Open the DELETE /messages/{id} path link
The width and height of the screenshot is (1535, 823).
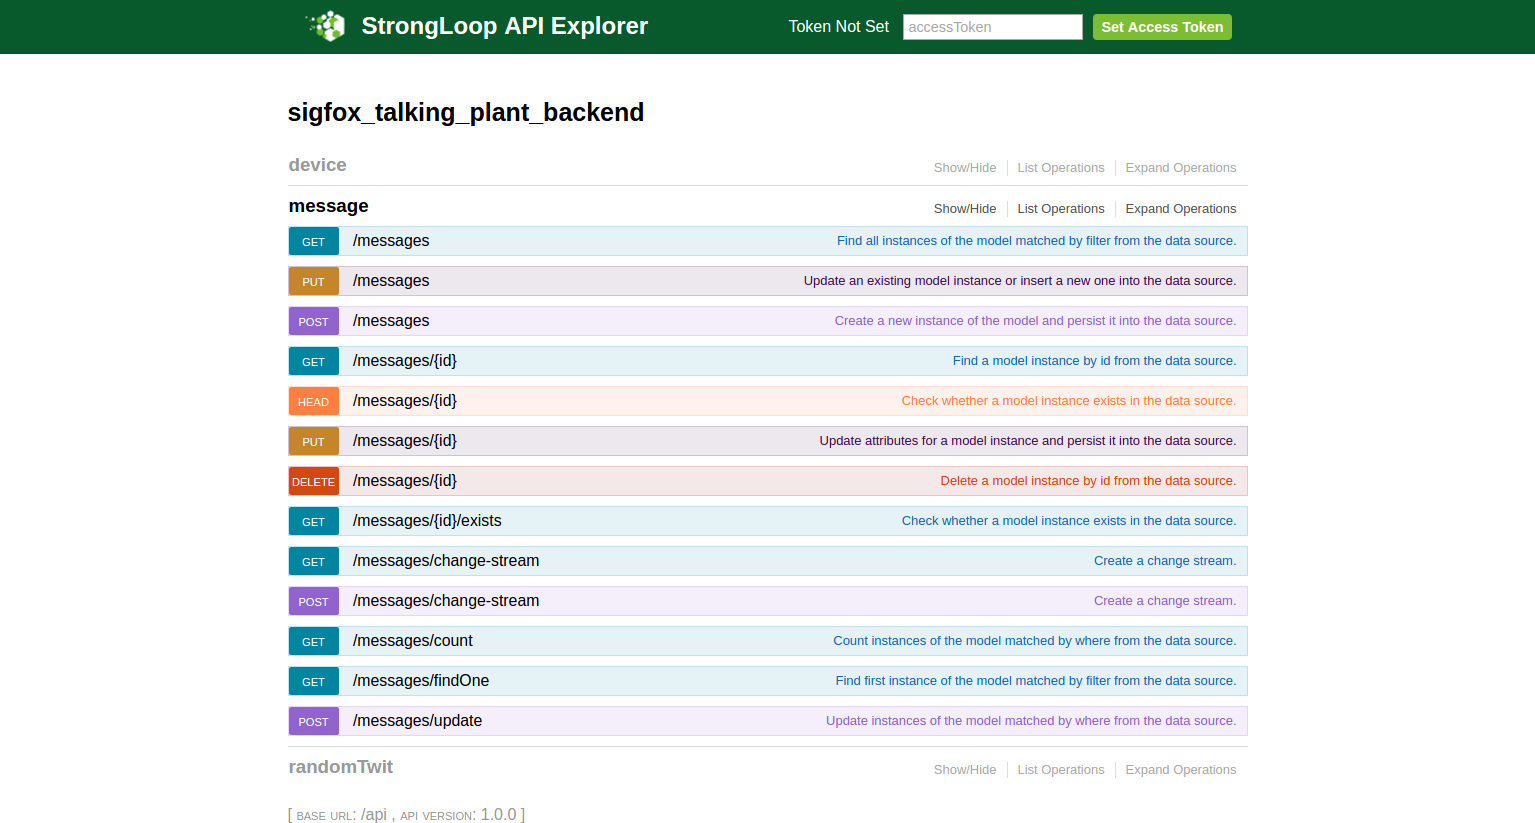click(405, 481)
